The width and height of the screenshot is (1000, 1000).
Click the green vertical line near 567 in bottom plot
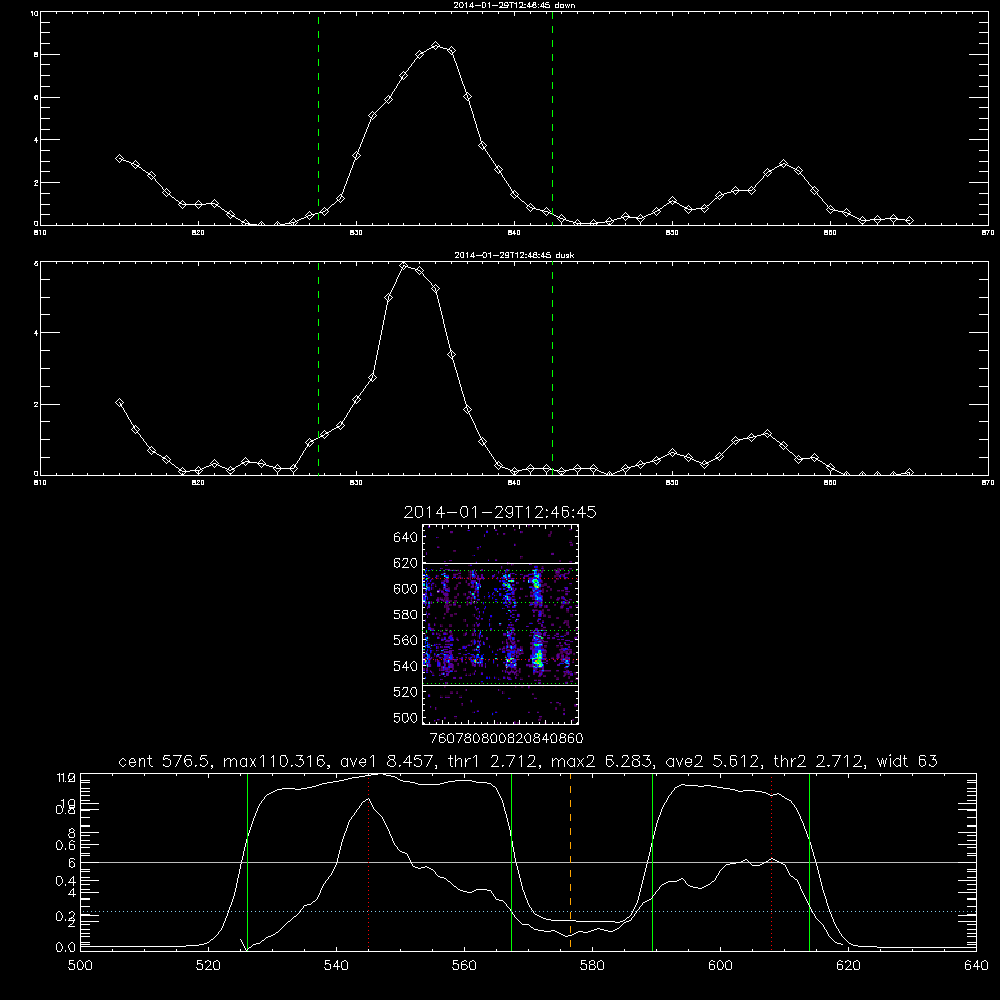pos(511,861)
